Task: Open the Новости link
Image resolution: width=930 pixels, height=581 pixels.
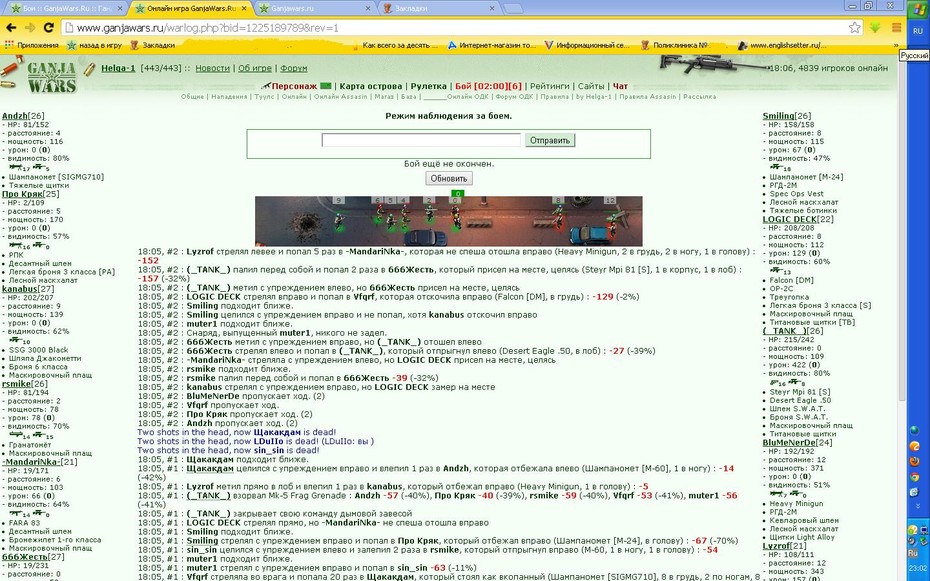Action: [x=212, y=68]
